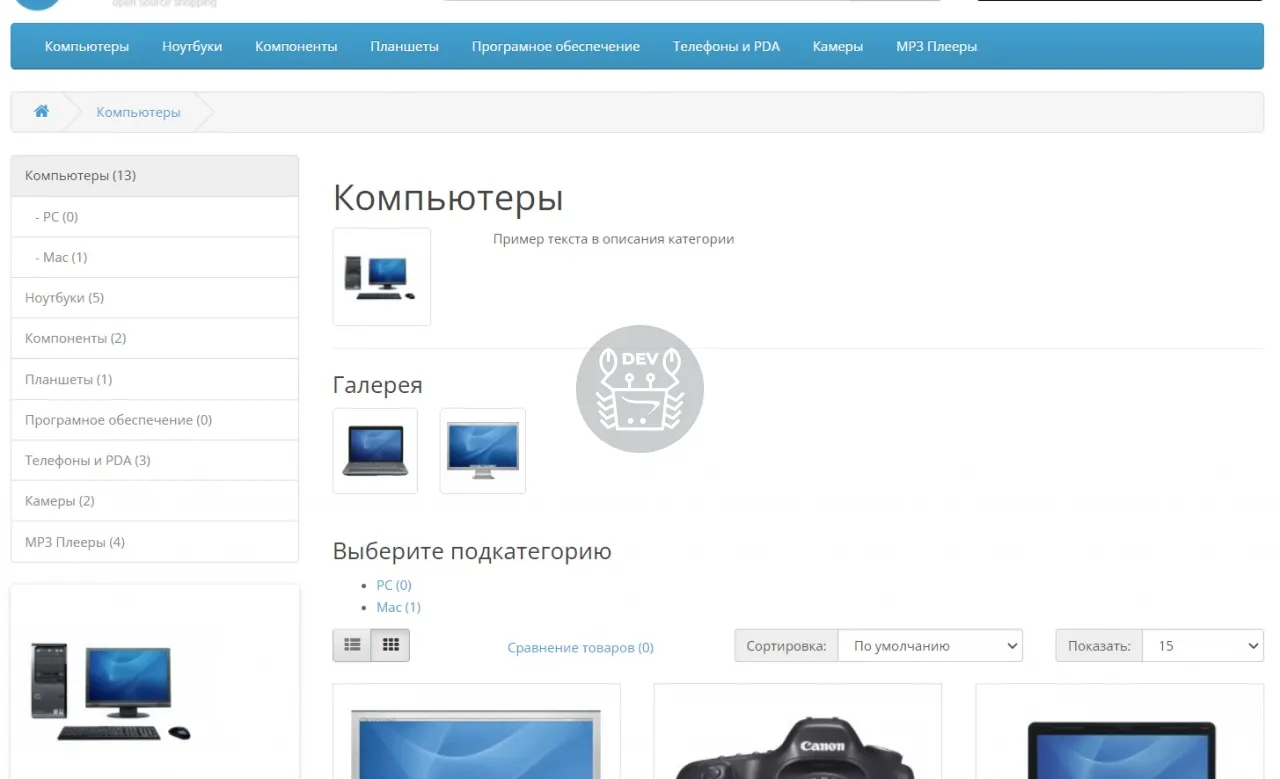This screenshot has width=1280, height=779.
Task: Open Камеры in top navigation bar
Action: [838, 46]
